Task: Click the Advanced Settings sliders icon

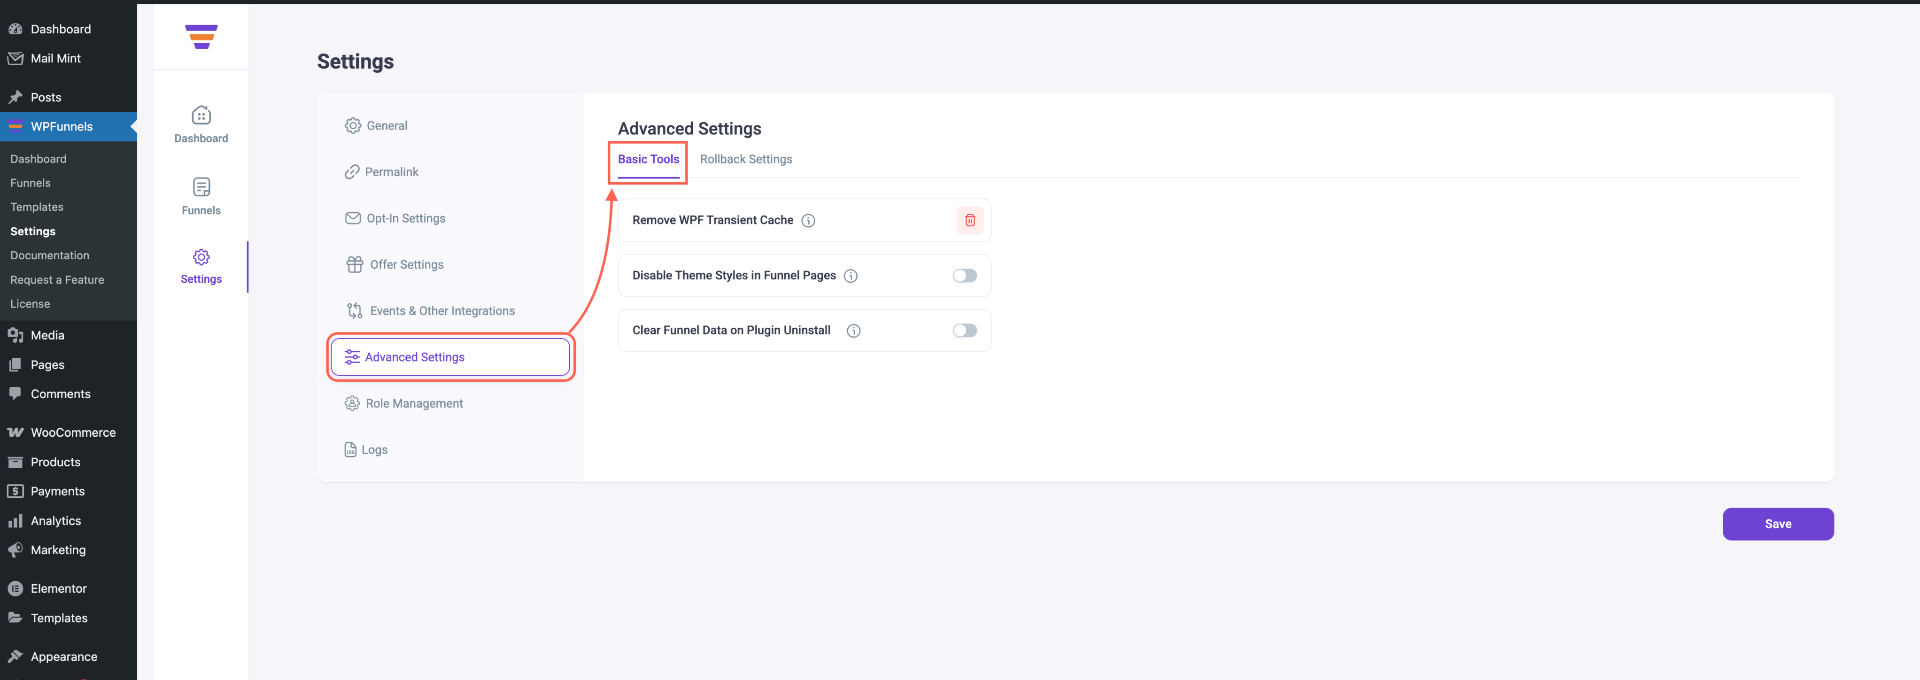Action: tap(352, 357)
